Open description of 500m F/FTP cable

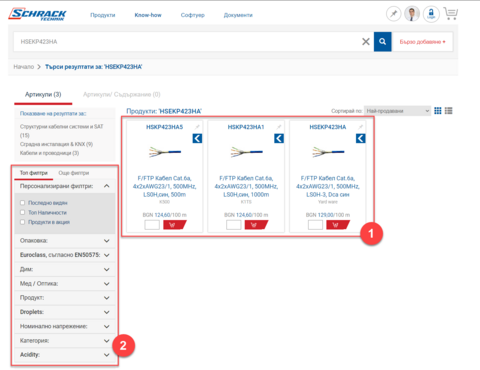point(165,186)
